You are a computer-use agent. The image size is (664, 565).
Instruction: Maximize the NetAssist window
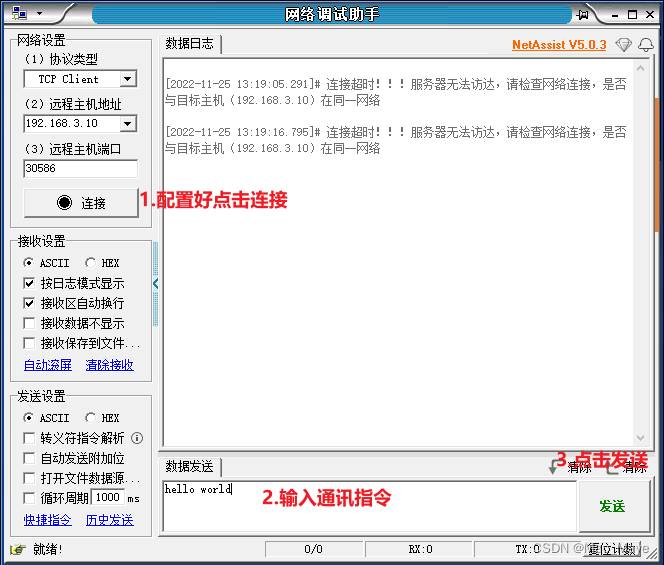[632, 15]
